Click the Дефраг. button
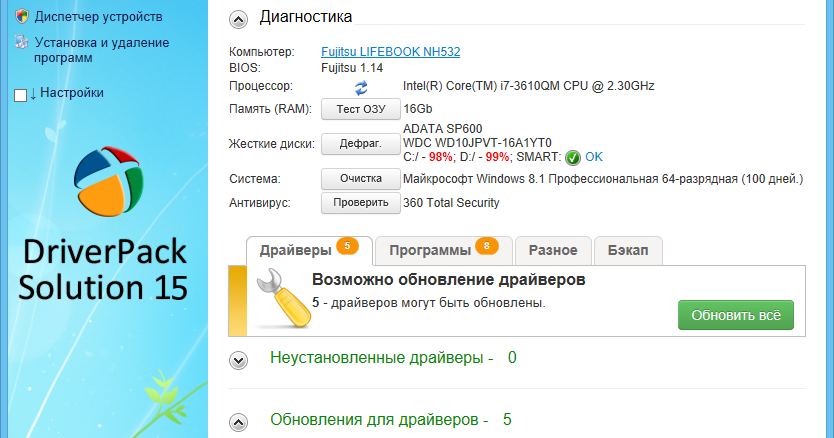The image size is (834, 438). click(x=361, y=144)
